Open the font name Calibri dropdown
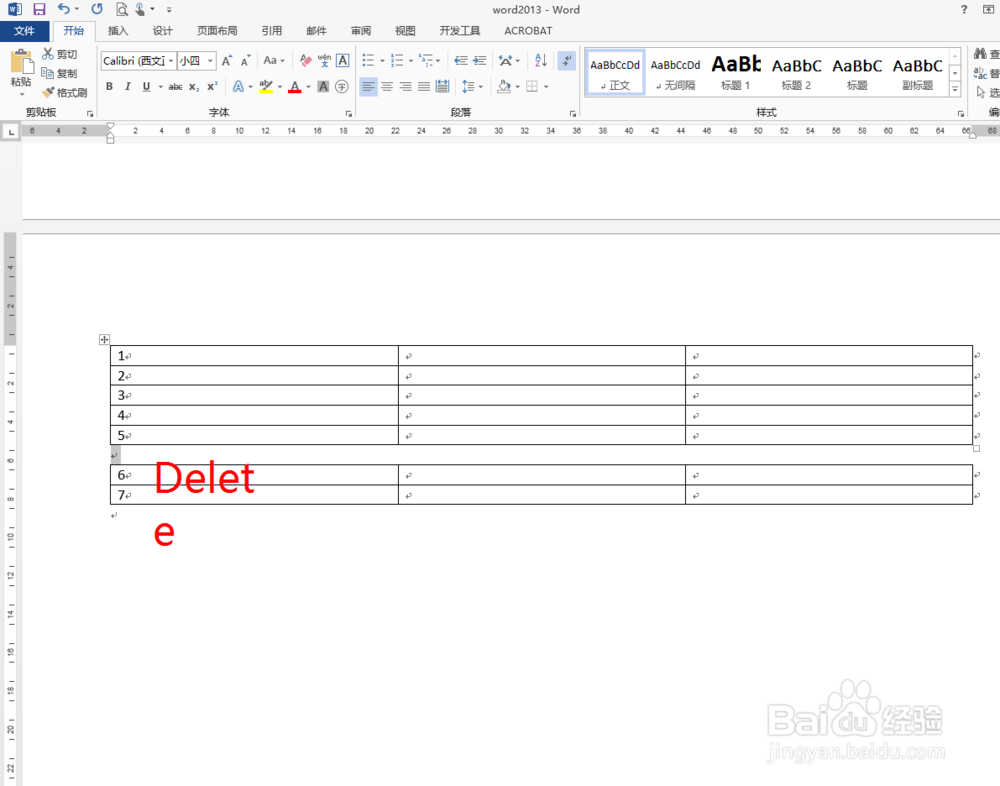Viewport: 1000px width, 786px height. click(x=171, y=61)
